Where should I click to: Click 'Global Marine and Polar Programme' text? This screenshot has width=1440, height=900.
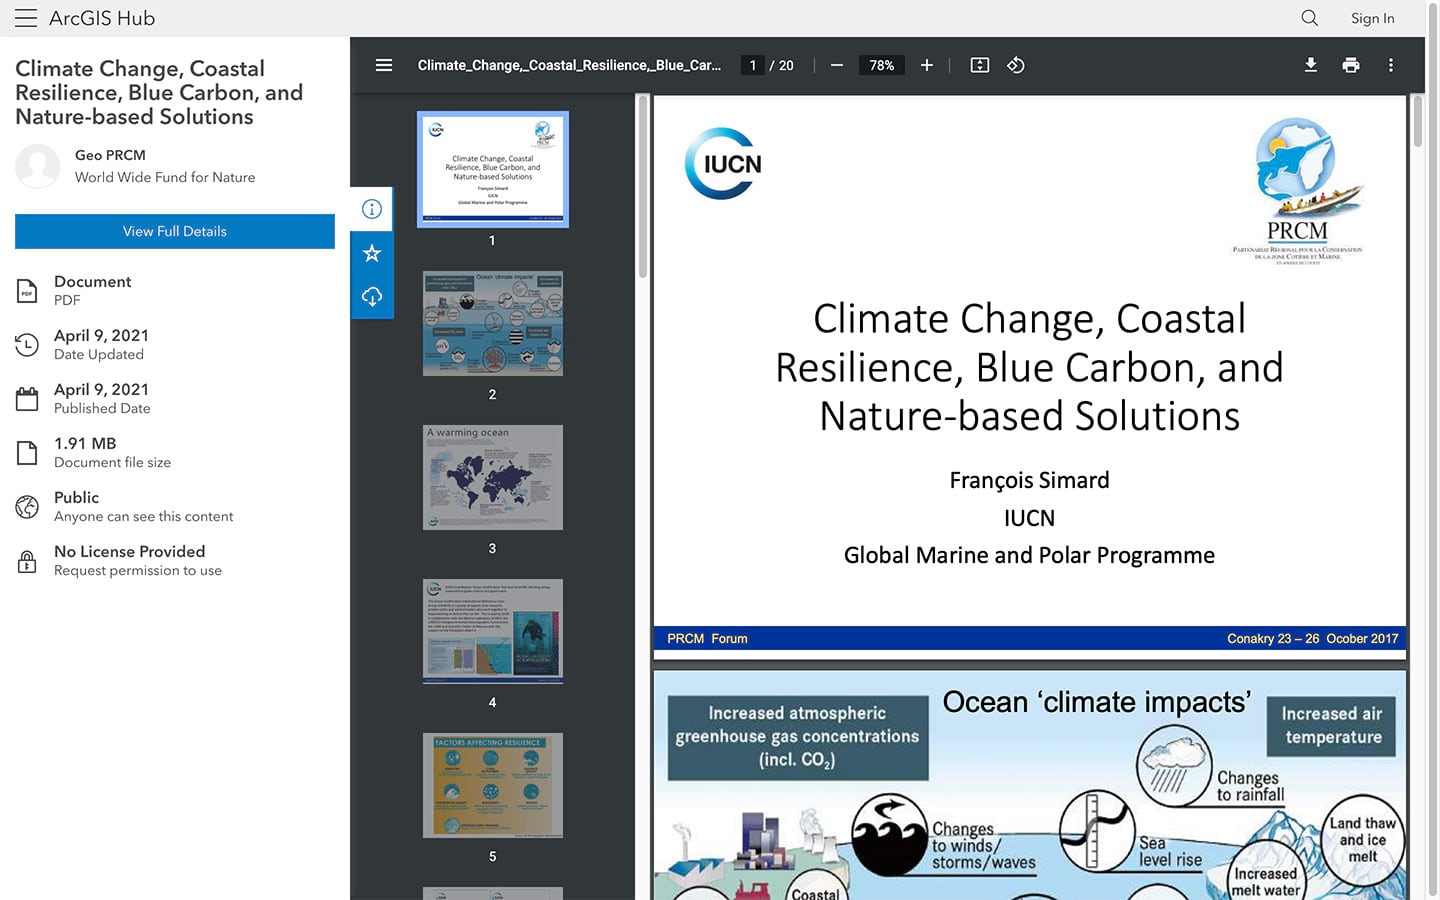click(x=1029, y=556)
